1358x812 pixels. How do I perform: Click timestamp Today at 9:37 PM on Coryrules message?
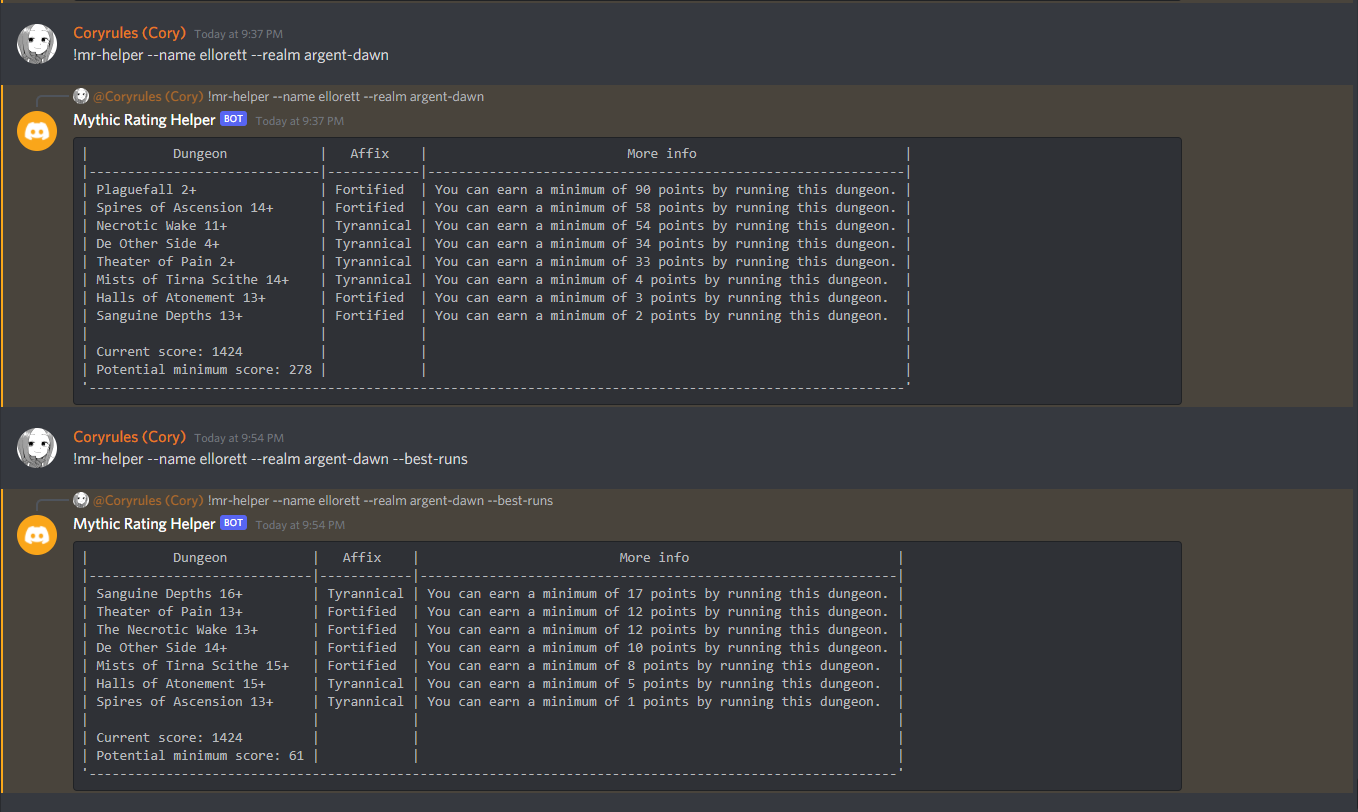239,34
